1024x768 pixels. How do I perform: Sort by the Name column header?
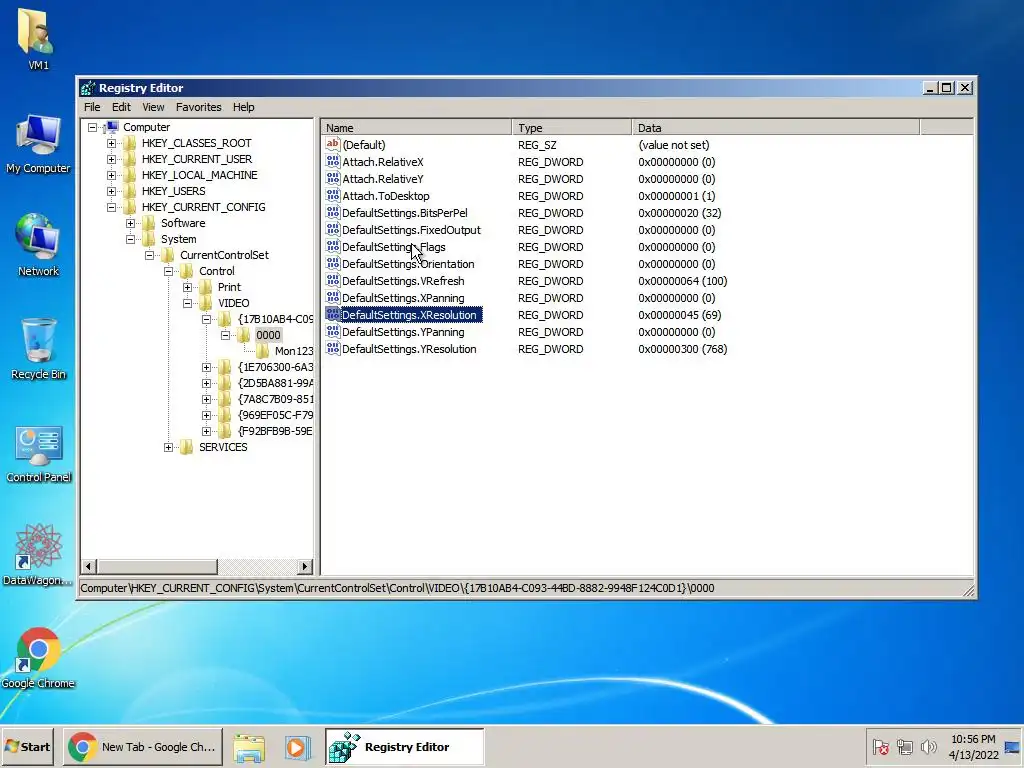(x=417, y=128)
